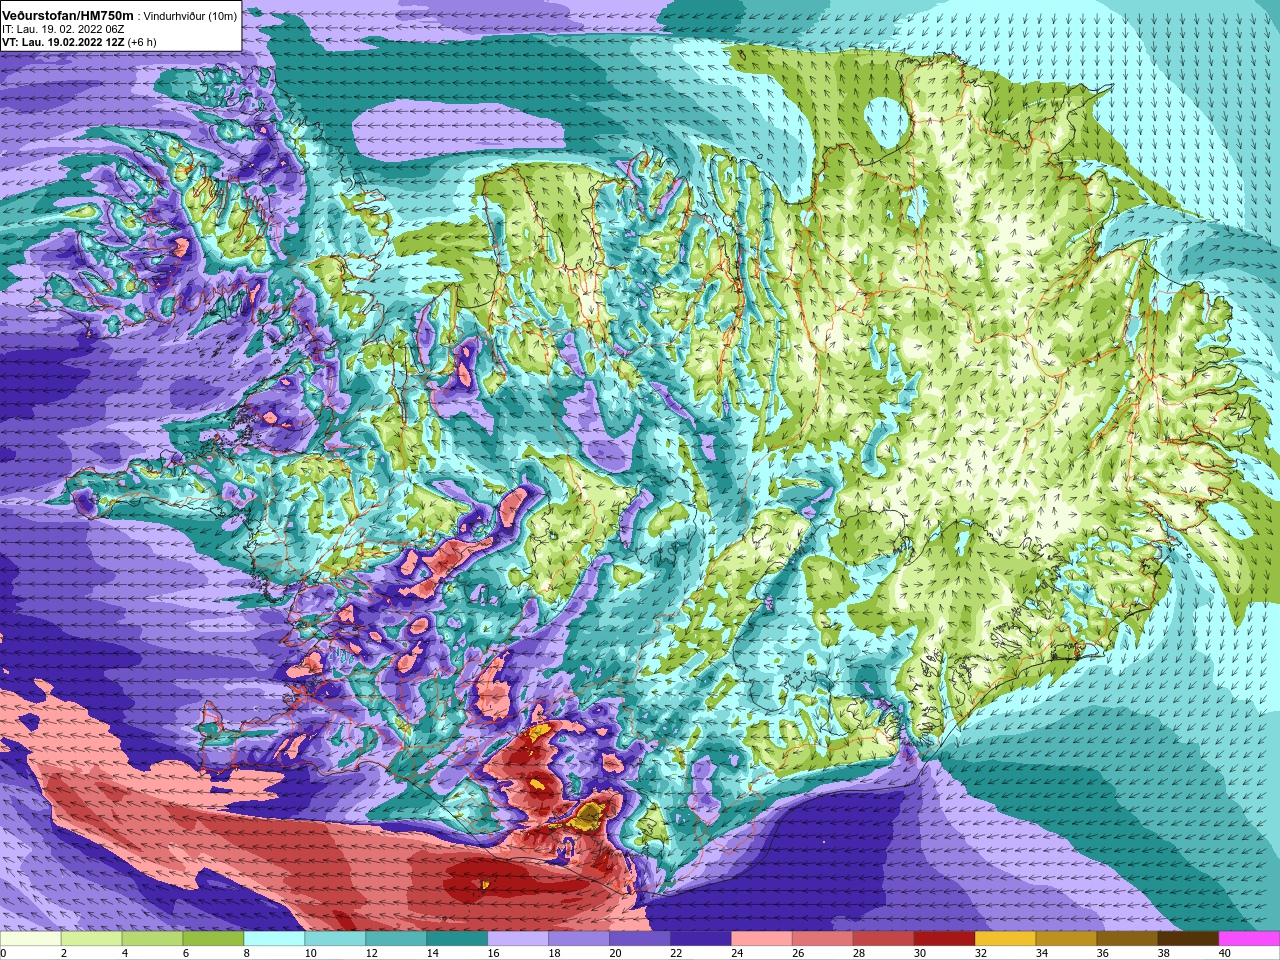Image resolution: width=1280 pixels, height=960 pixels.
Task: Click the legend value 26
Action: click(x=798, y=953)
